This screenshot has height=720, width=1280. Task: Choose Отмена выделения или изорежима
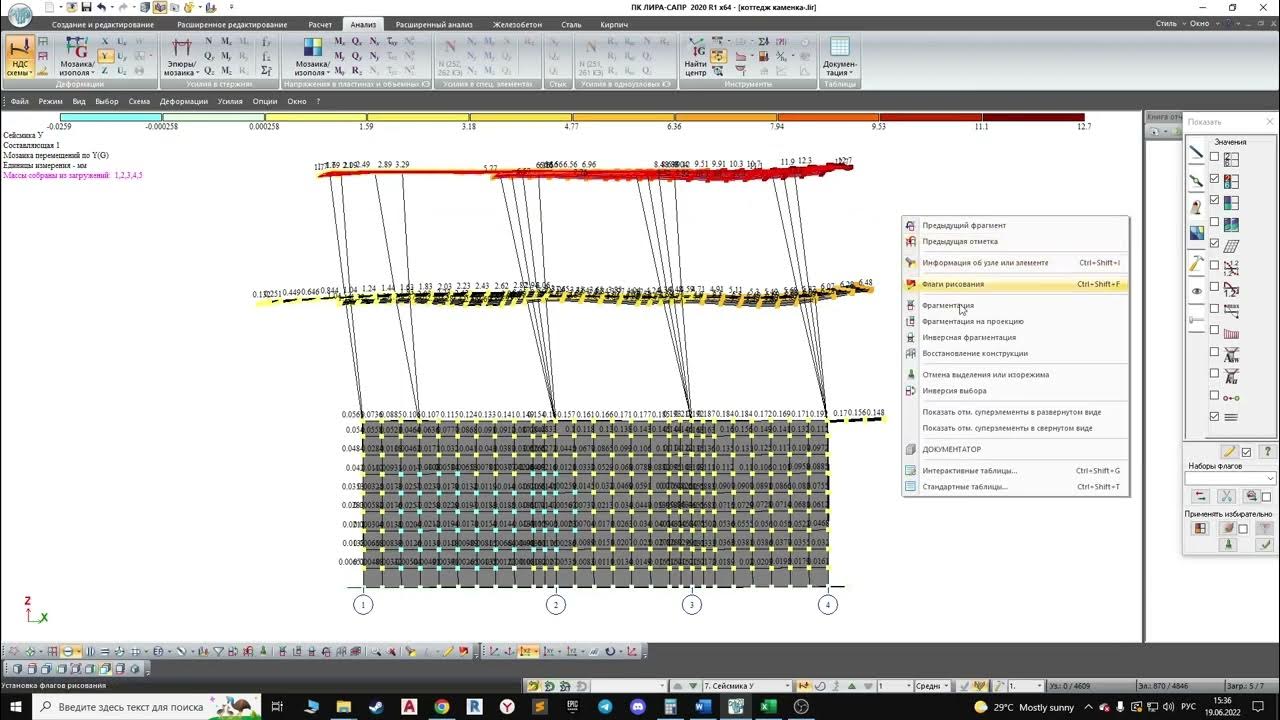[1015, 375]
